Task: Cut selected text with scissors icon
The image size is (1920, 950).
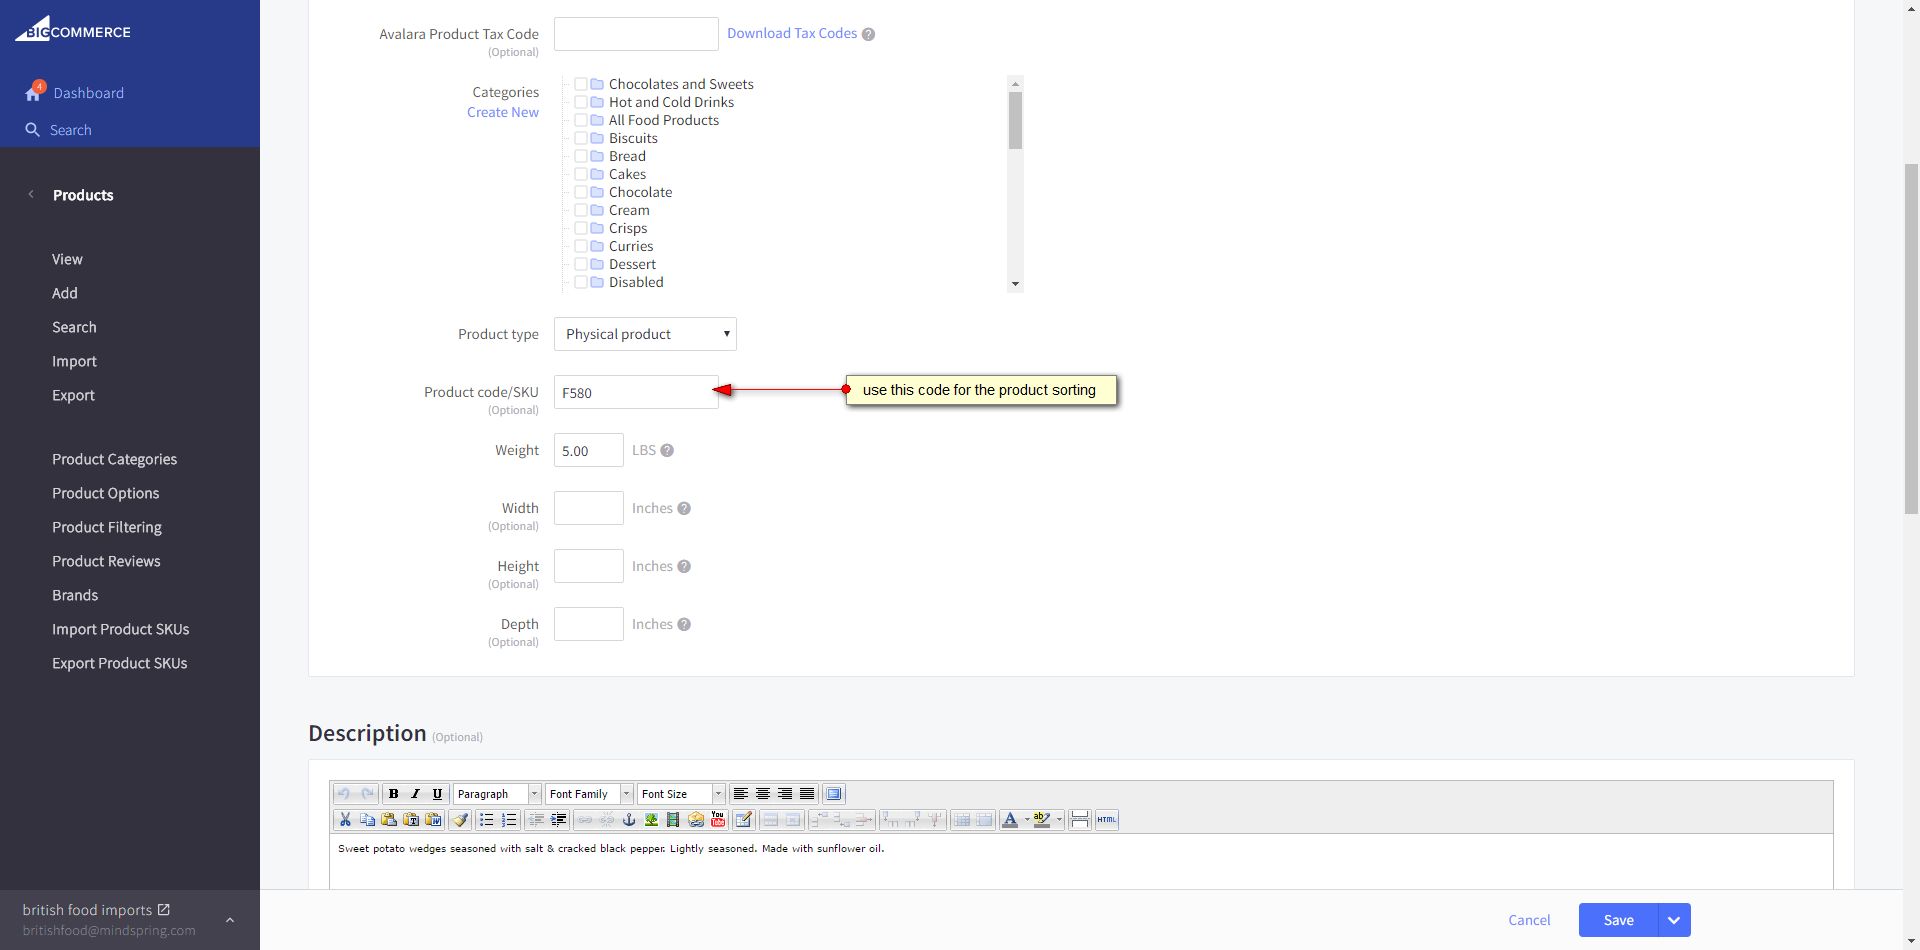Action: coord(345,820)
